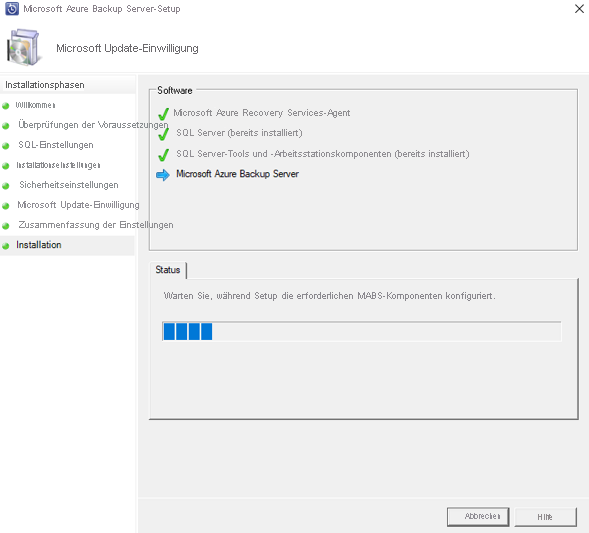Click green dot beside Microsoft Update-Einwilligung phase
Screen dimensions: 589x533
click(x=6, y=206)
